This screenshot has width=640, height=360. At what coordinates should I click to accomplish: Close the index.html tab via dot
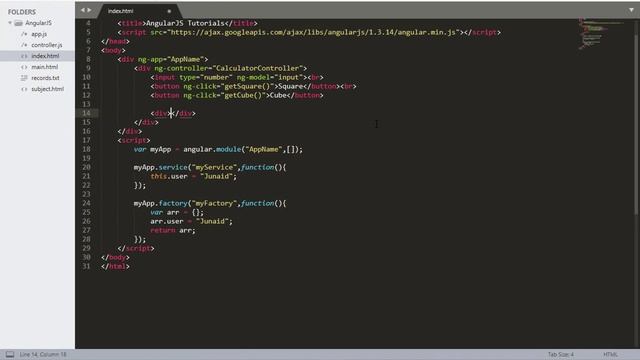coord(169,11)
